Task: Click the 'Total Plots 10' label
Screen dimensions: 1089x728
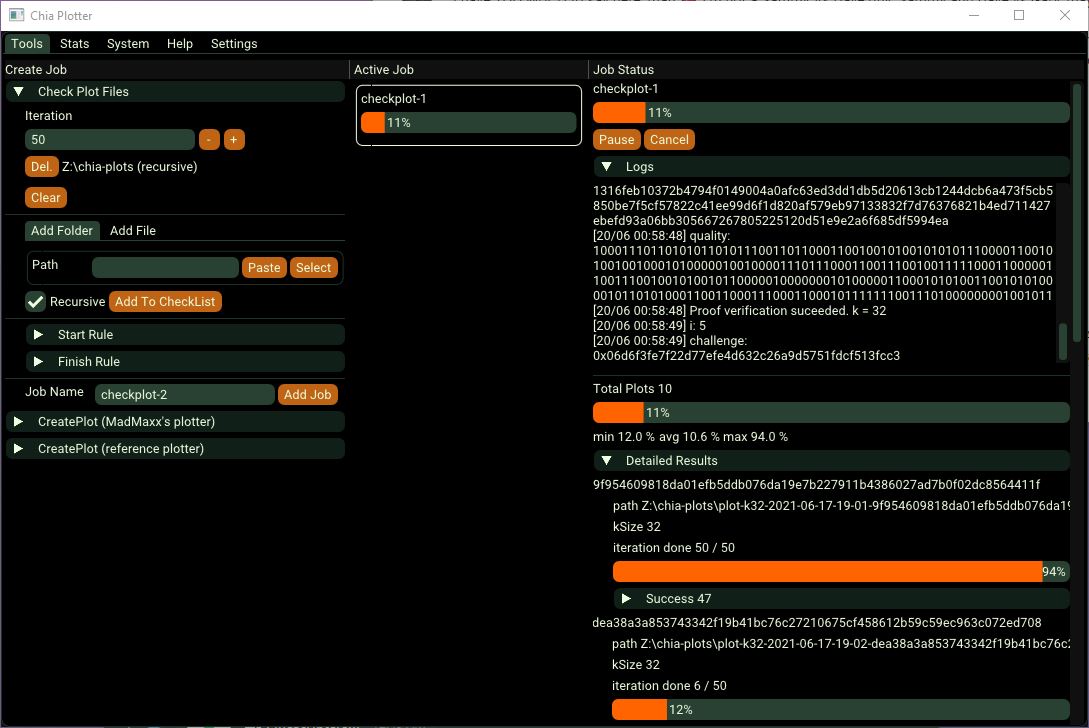Action: point(633,388)
